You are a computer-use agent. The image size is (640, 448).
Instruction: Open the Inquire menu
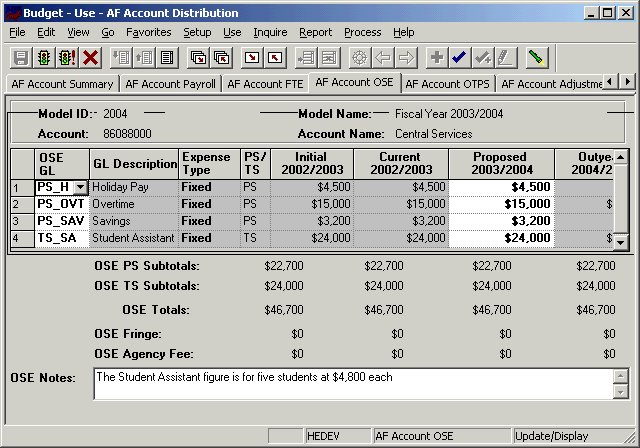tap(270, 32)
